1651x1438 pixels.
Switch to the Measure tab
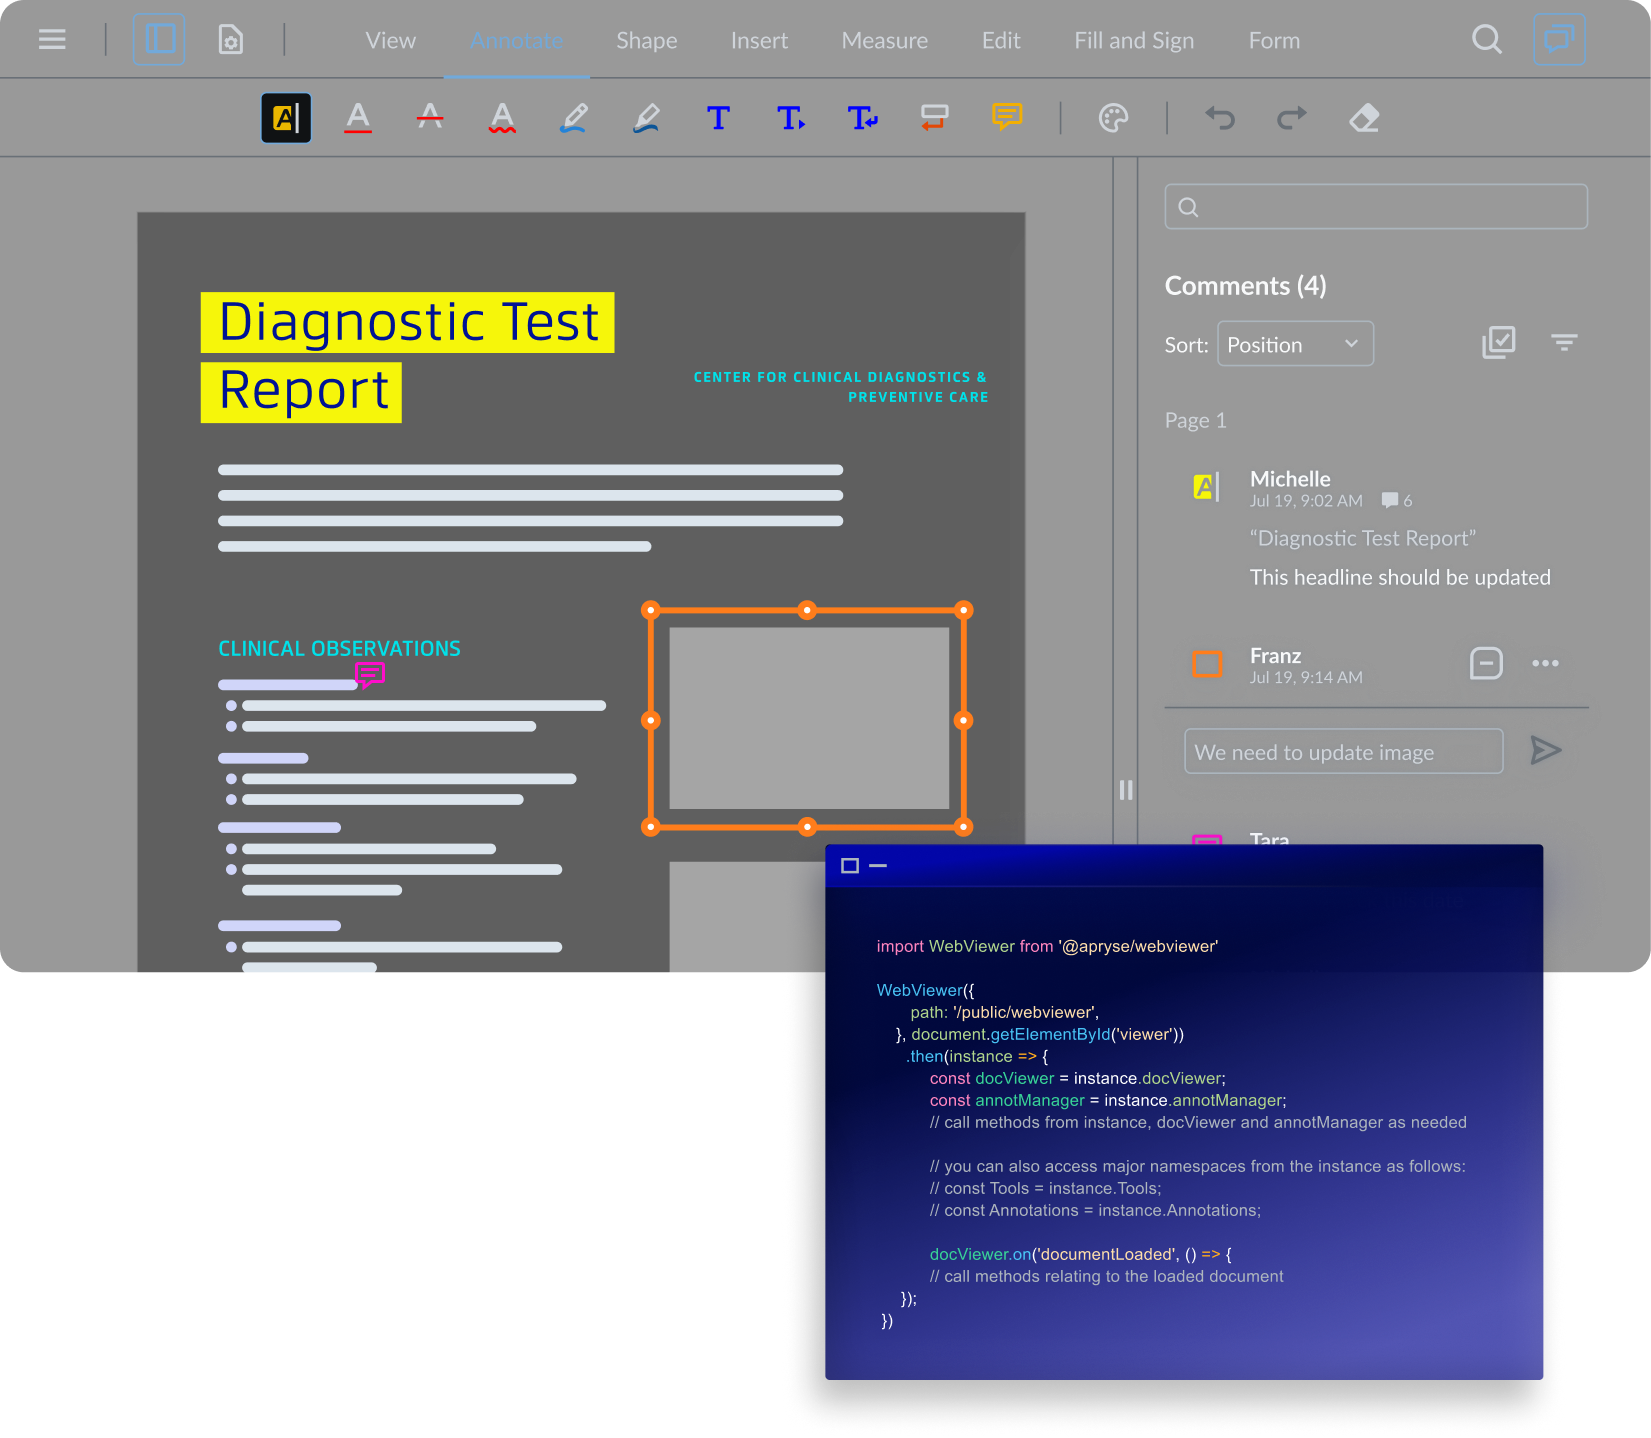(884, 41)
